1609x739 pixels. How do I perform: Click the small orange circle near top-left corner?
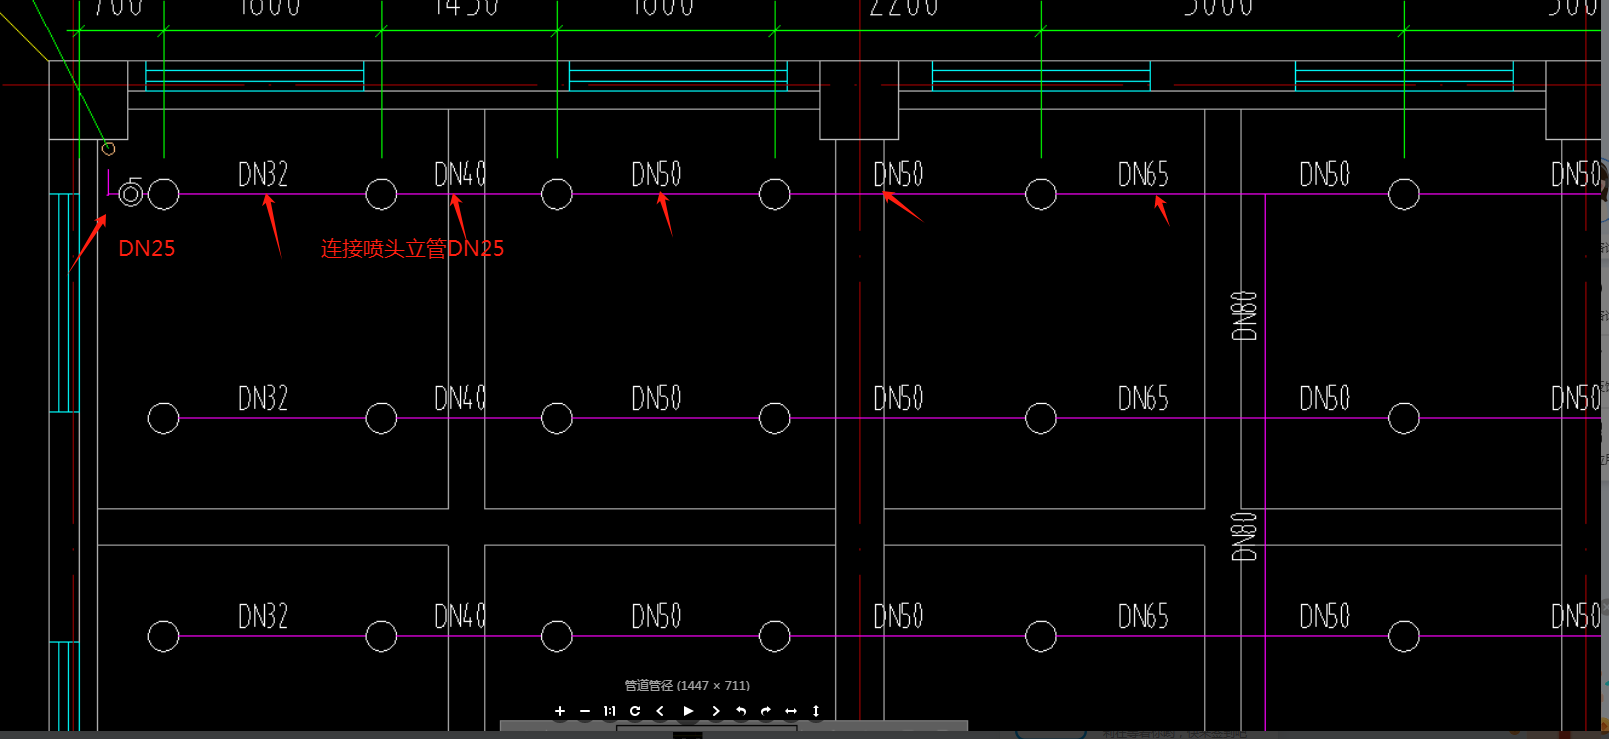(x=108, y=149)
